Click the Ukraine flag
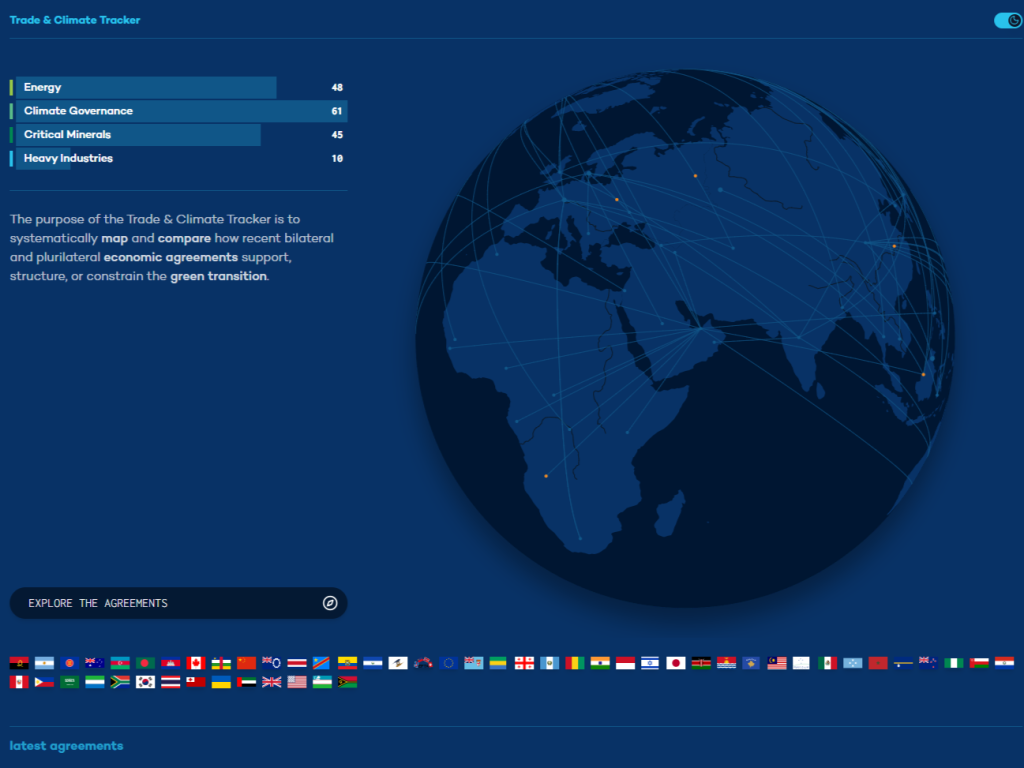The height and width of the screenshot is (768, 1024). point(221,682)
